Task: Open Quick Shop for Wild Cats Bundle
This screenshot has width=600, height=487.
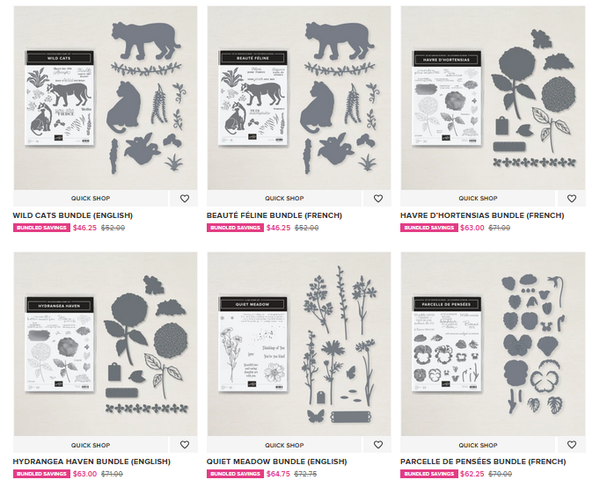Action: [90, 199]
